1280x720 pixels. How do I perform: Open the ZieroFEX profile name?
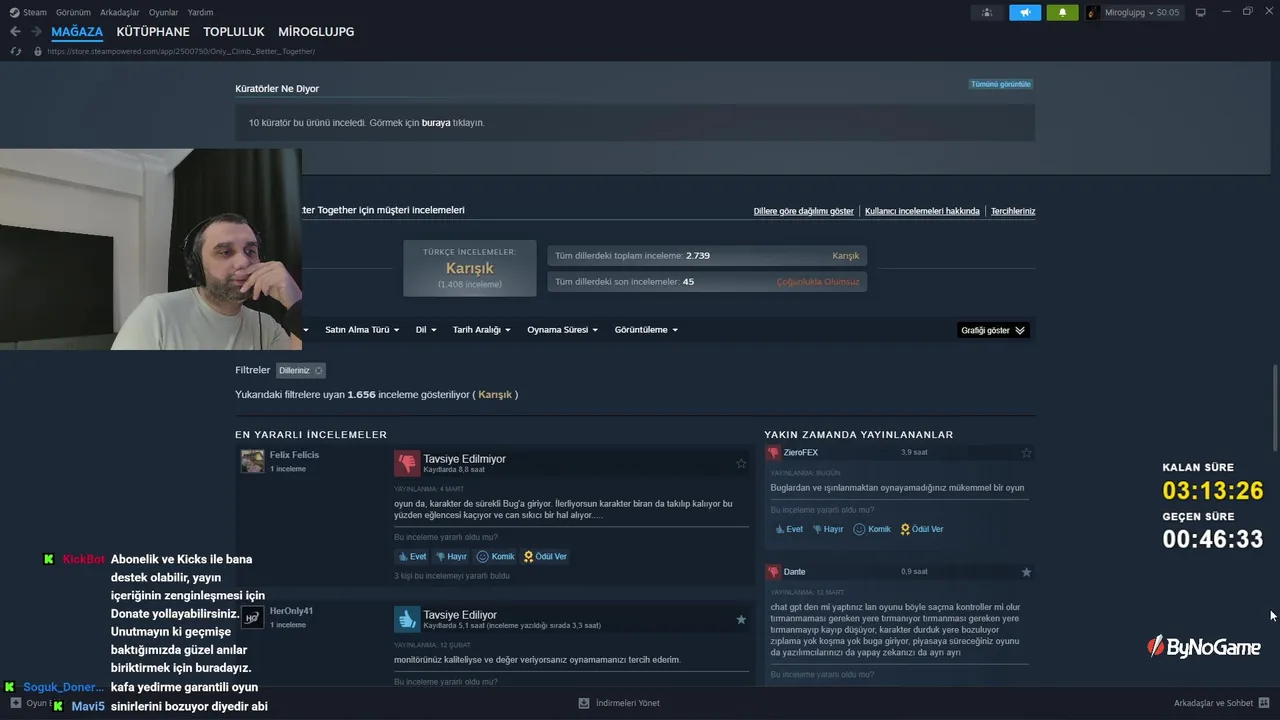(801, 453)
